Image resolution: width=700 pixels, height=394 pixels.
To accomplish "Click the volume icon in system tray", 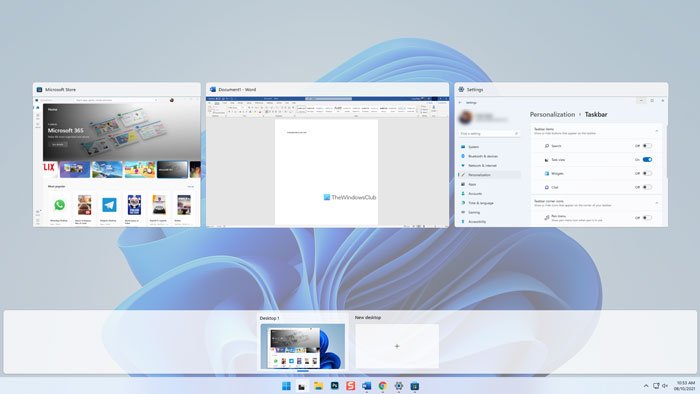I will (665, 386).
